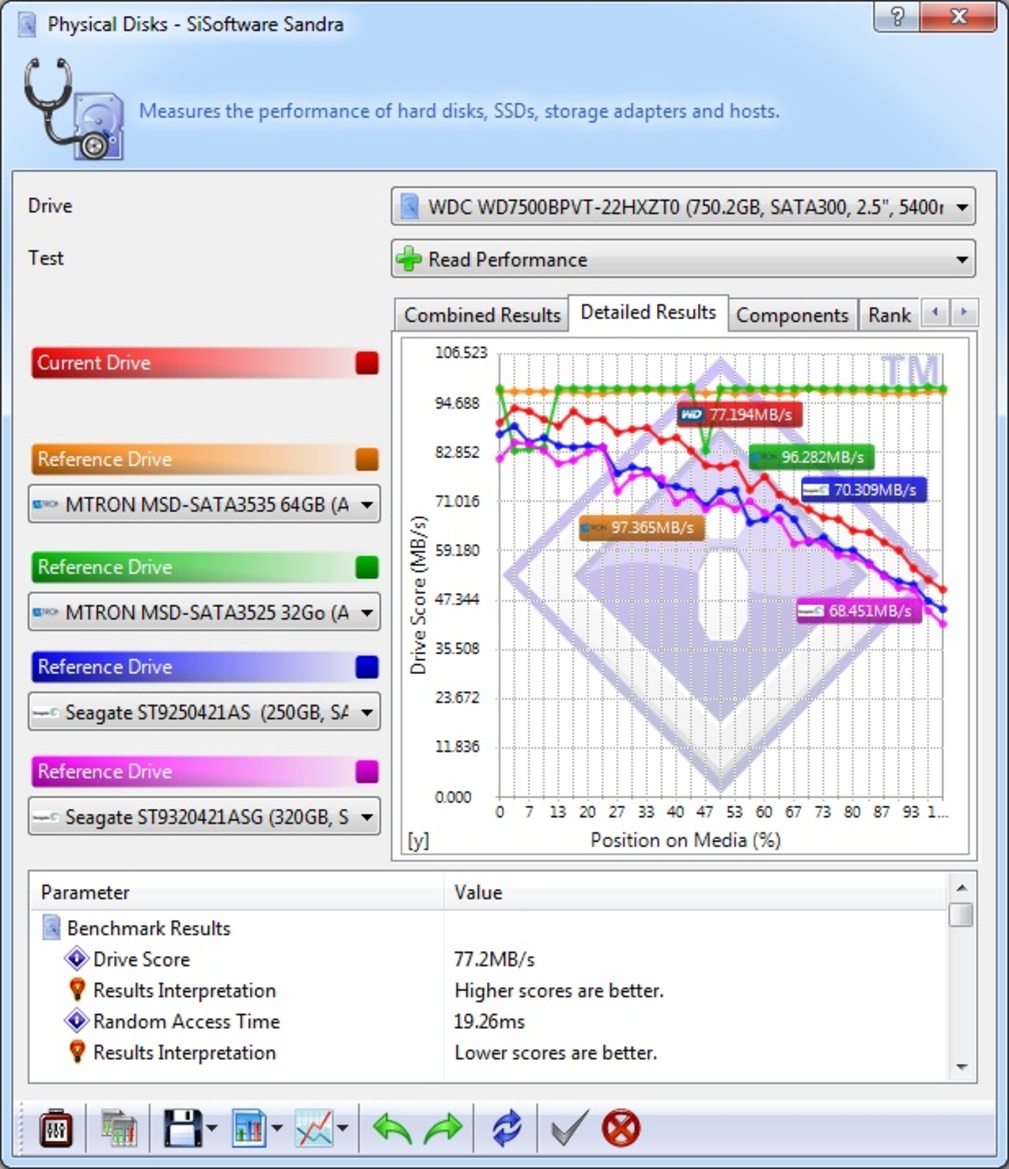
Task: Click the results list scrollbar up arrow
Action: pyautogui.click(x=962, y=887)
